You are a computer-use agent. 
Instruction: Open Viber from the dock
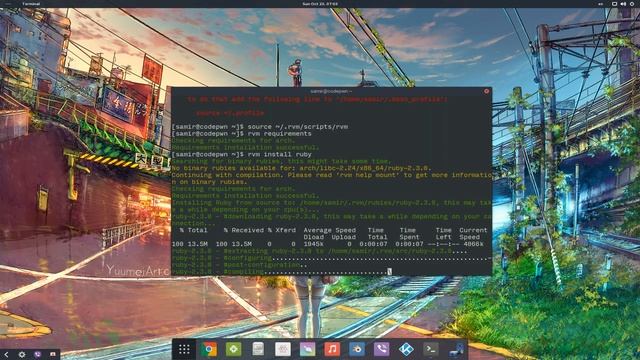coord(381,349)
